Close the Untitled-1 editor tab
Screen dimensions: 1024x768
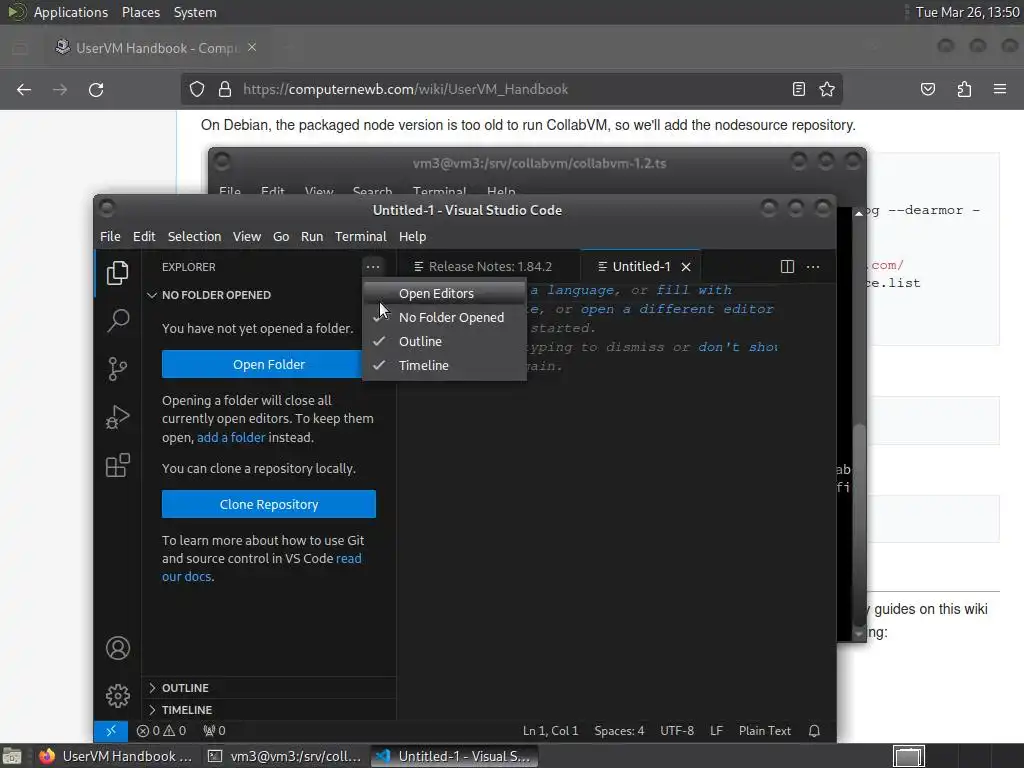coord(686,266)
